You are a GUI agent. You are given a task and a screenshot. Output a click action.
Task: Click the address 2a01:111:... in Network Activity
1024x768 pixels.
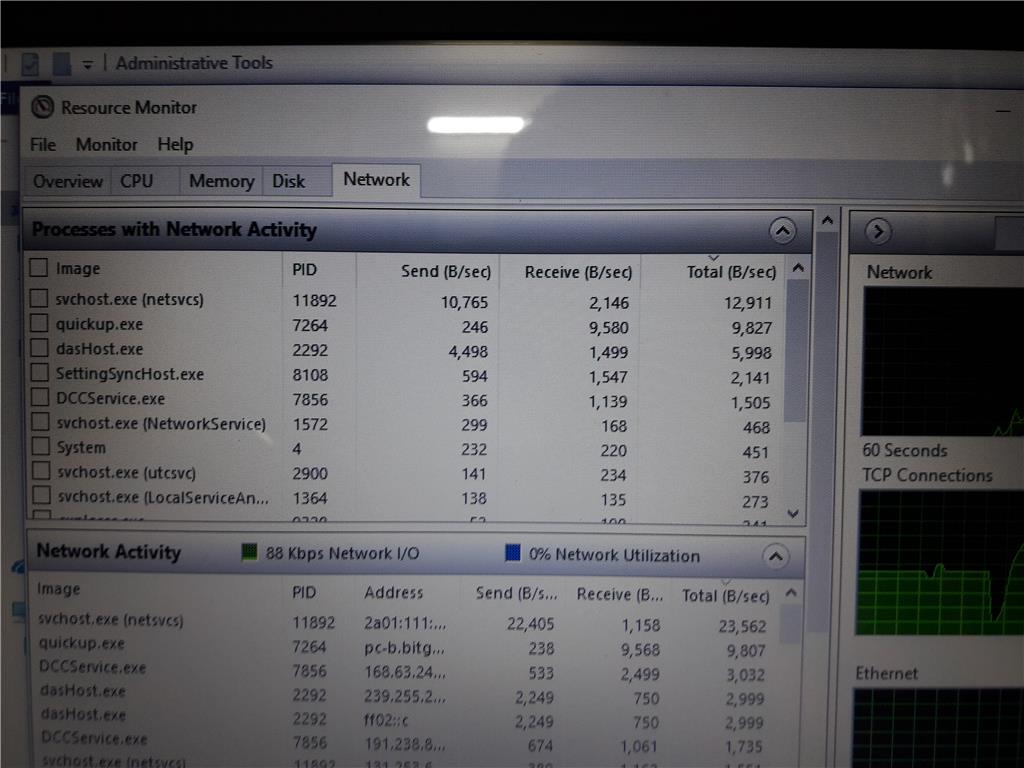click(x=405, y=623)
